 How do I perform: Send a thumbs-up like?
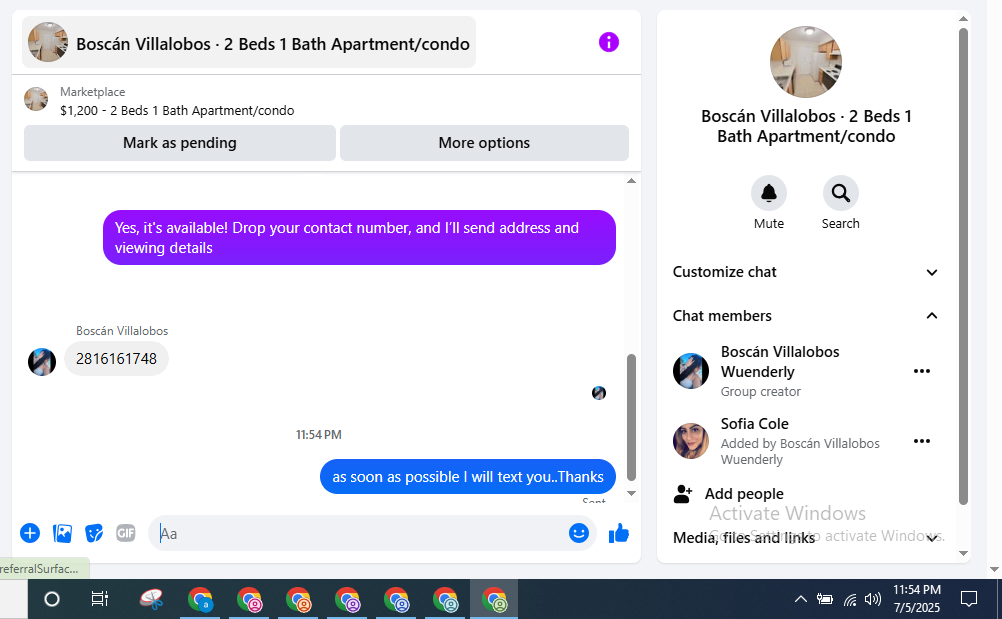(x=619, y=533)
